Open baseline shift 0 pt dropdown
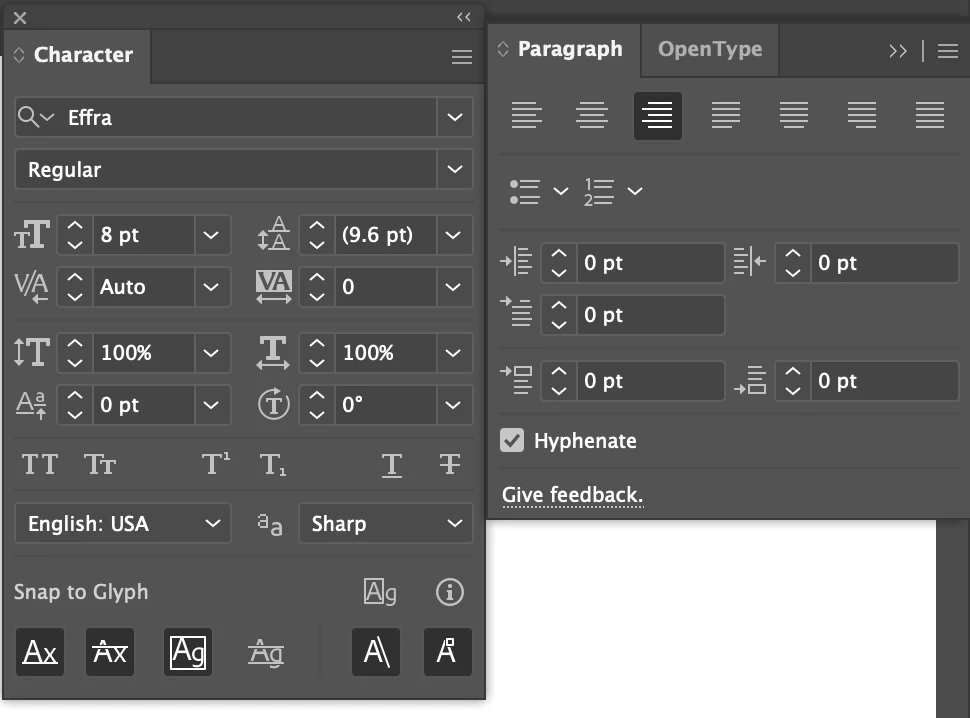This screenshot has width=970, height=718. (x=212, y=405)
